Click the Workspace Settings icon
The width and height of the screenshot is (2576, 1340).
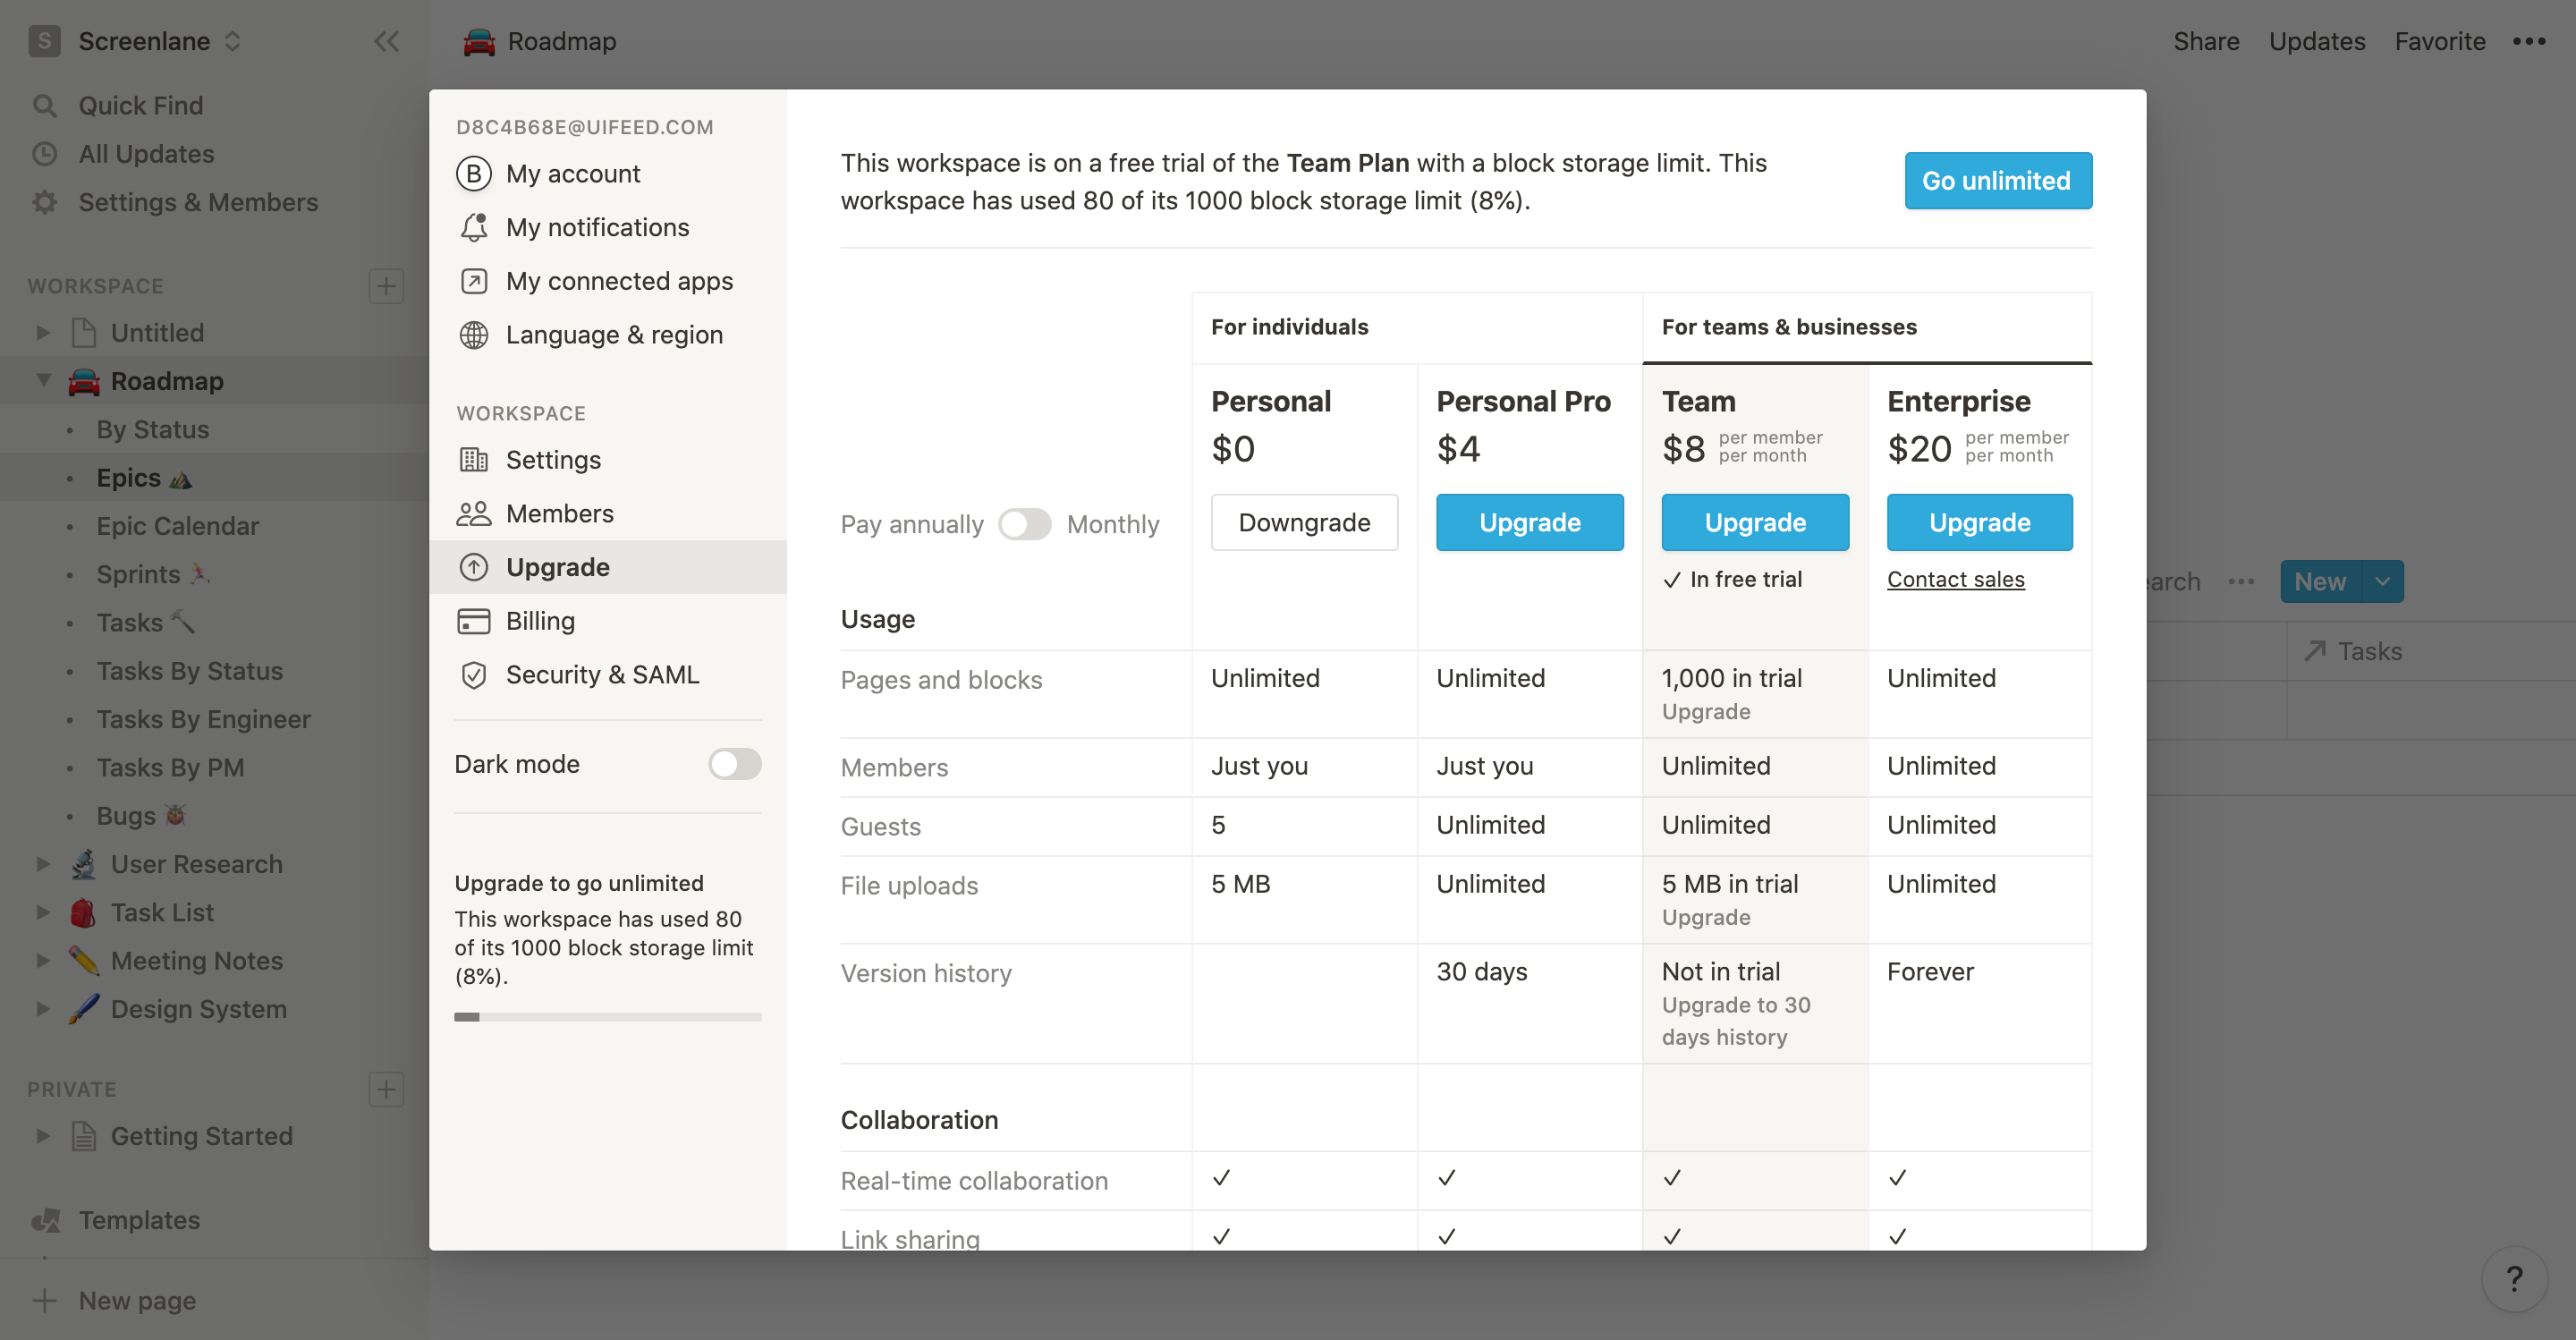[x=475, y=459]
